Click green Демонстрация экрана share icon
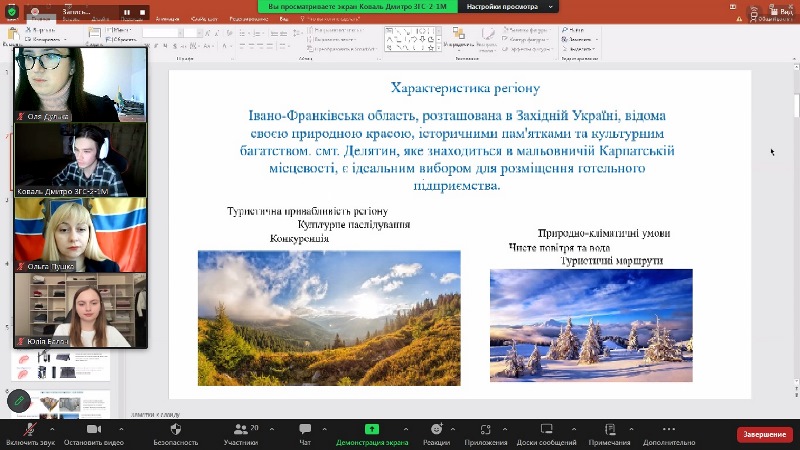Screen dimensions: 800x450 tap(371, 430)
